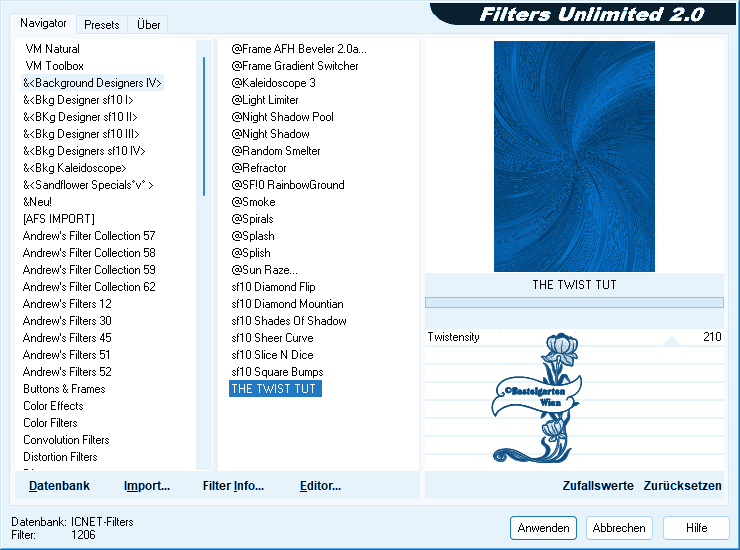Choose @Frame Gradient Switcher filter

tap(294, 66)
